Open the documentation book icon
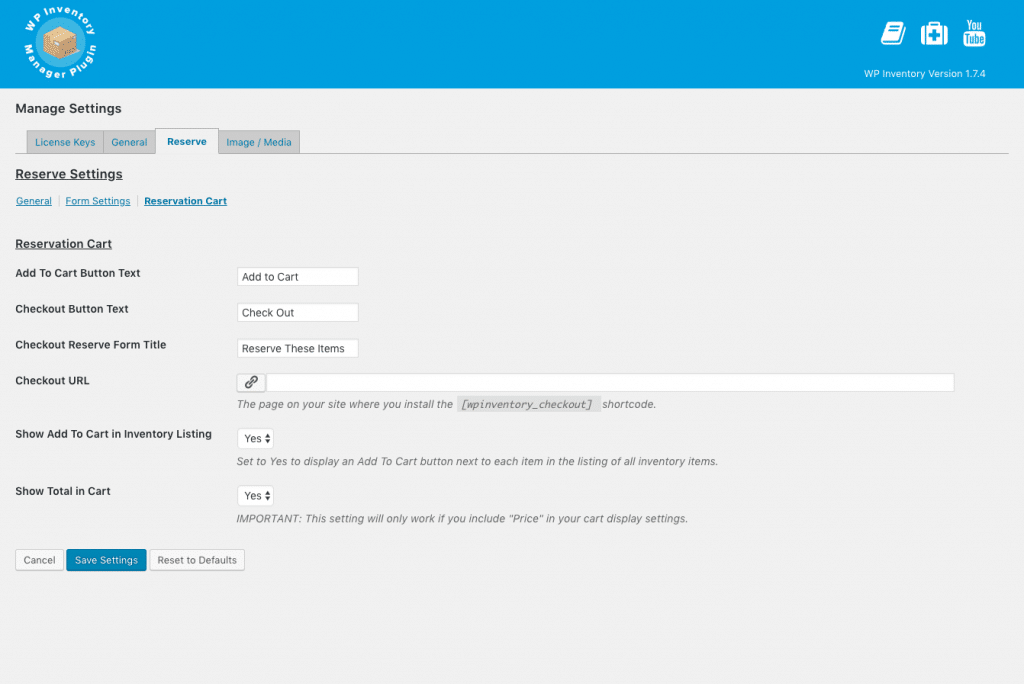The image size is (1024, 684). (892, 34)
